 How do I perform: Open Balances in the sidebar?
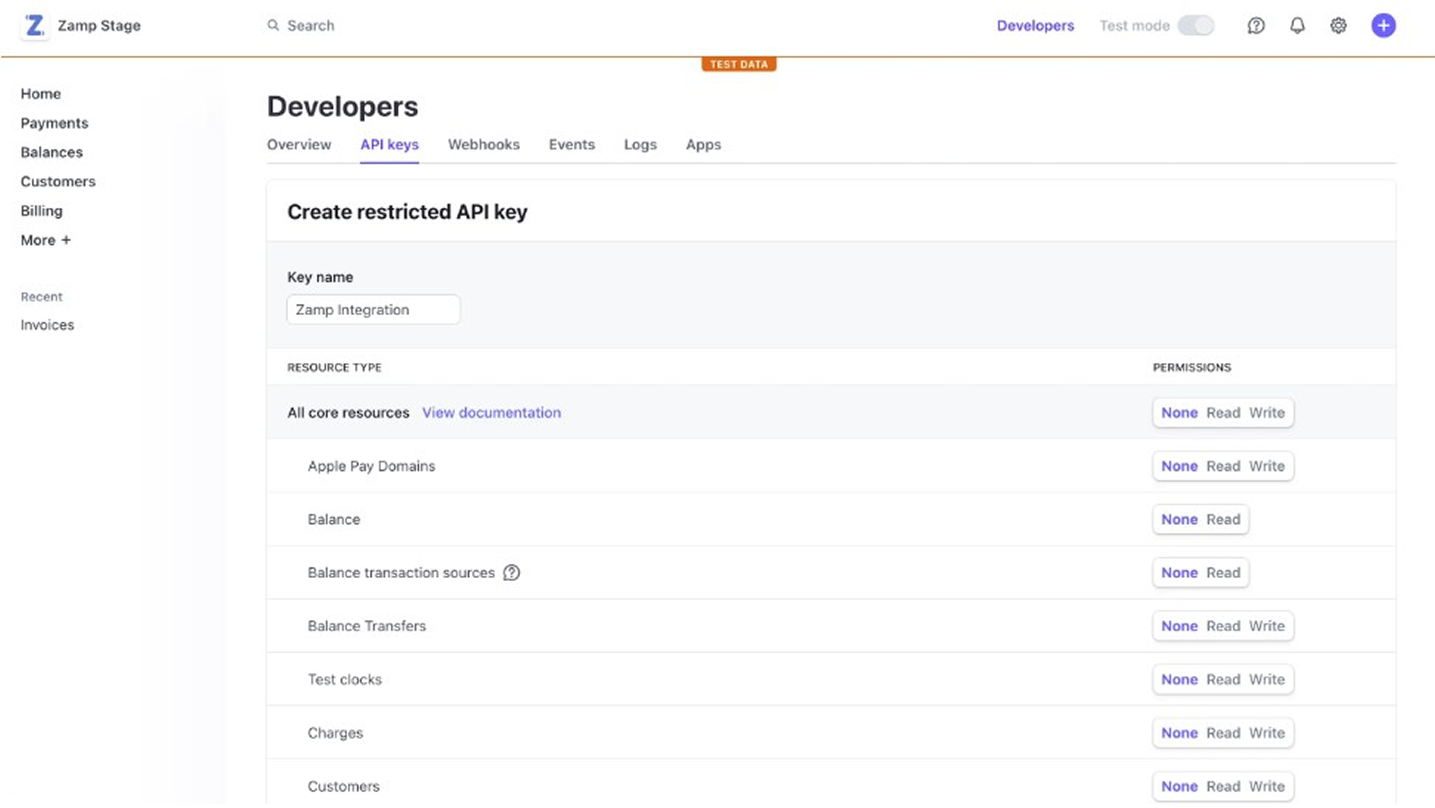52,152
